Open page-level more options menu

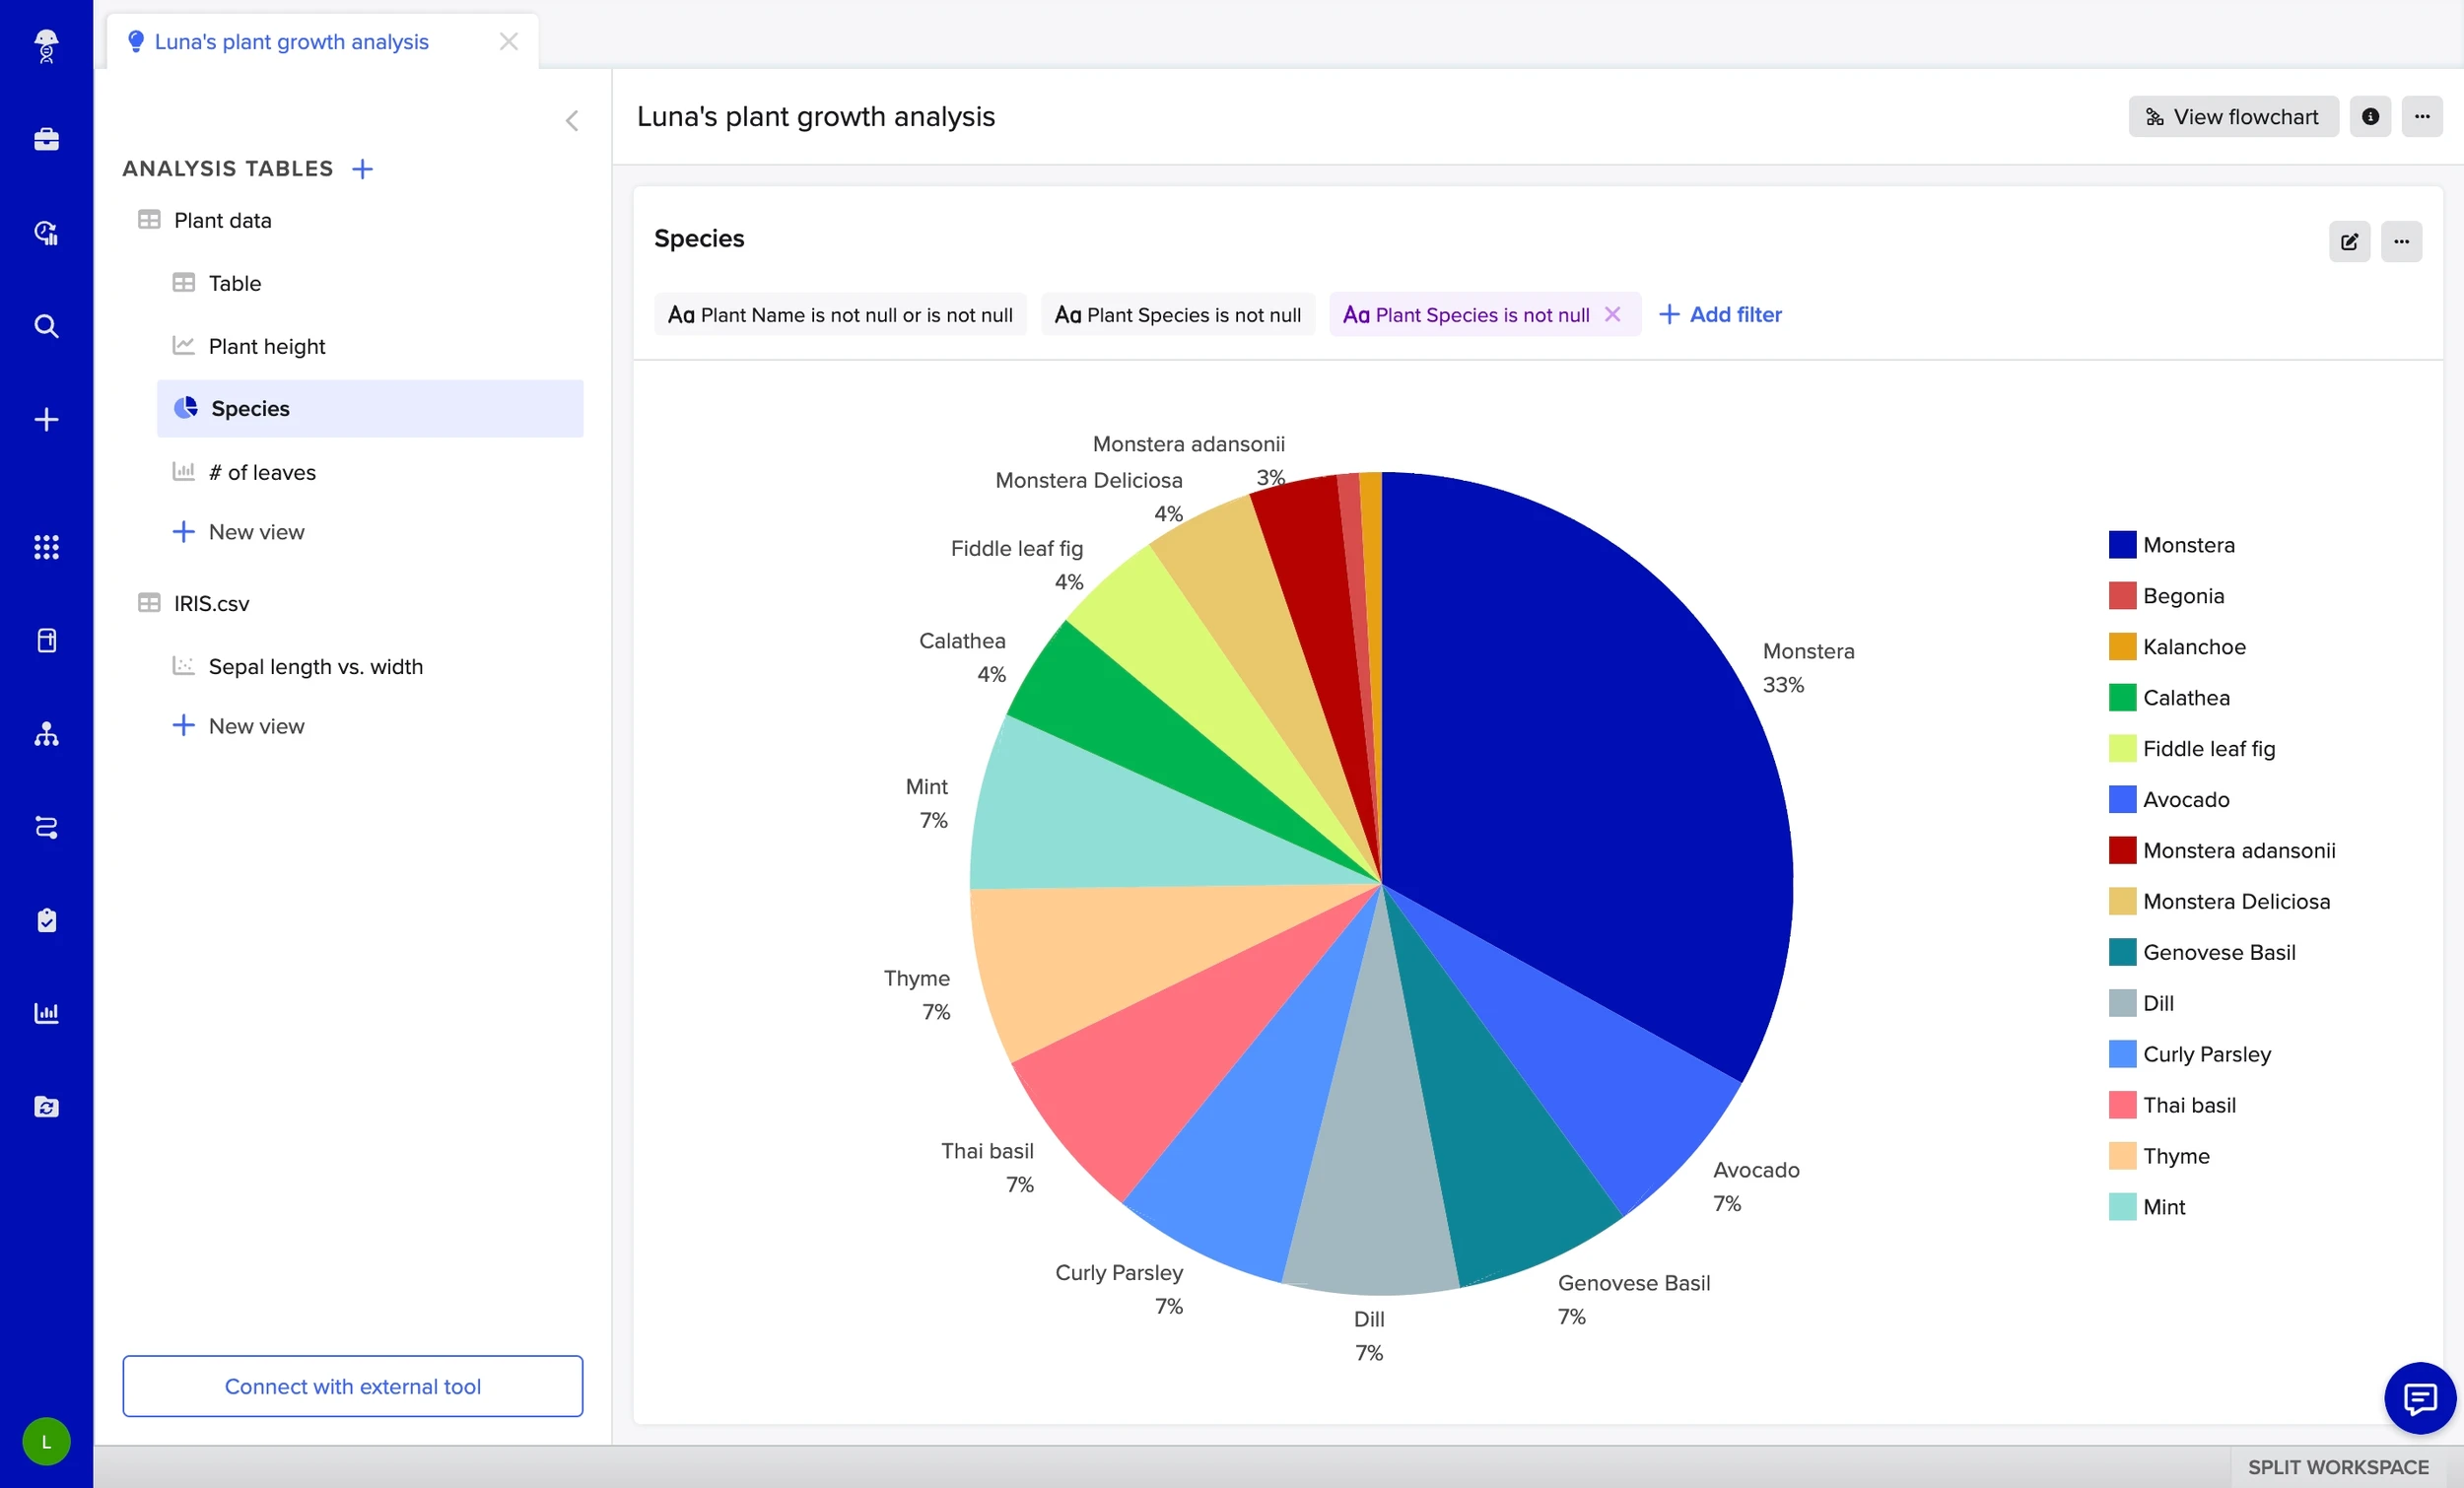[x=2421, y=117]
